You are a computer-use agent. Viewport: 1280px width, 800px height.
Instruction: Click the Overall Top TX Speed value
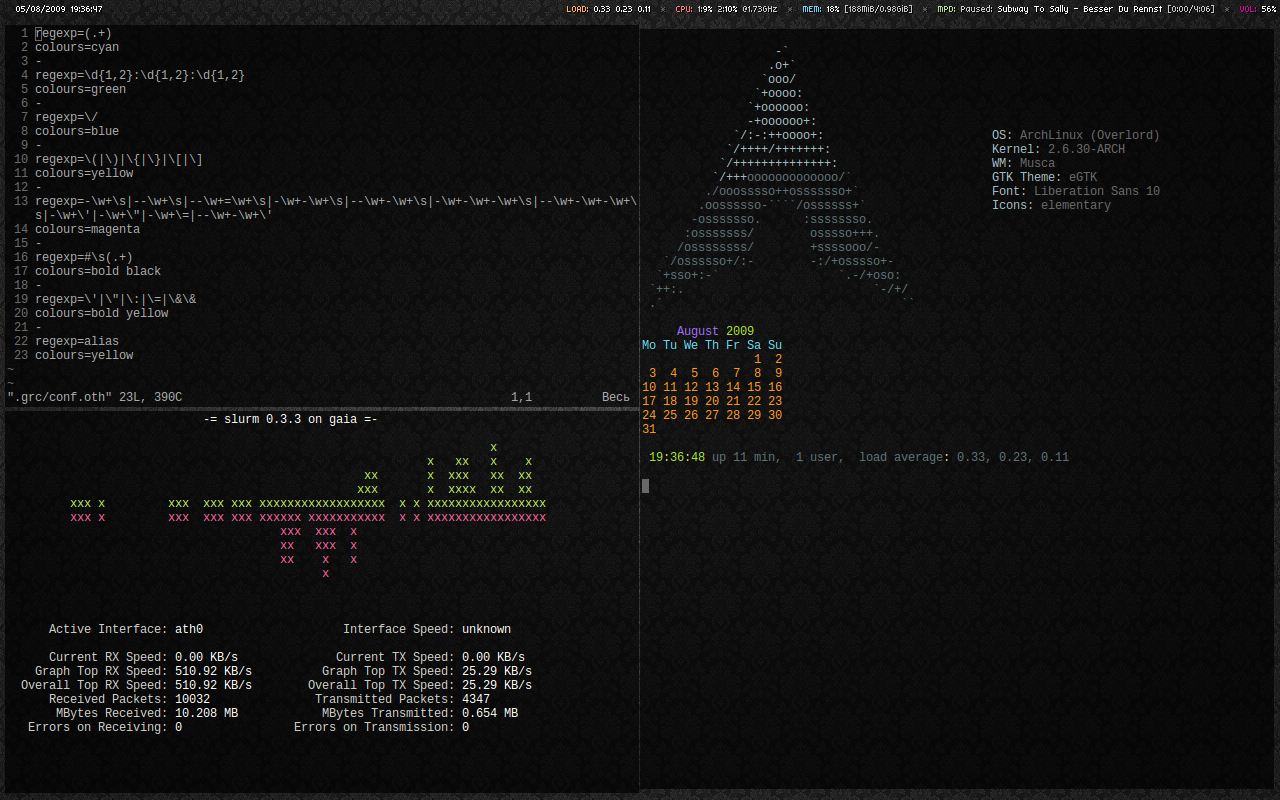[x=497, y=685]
